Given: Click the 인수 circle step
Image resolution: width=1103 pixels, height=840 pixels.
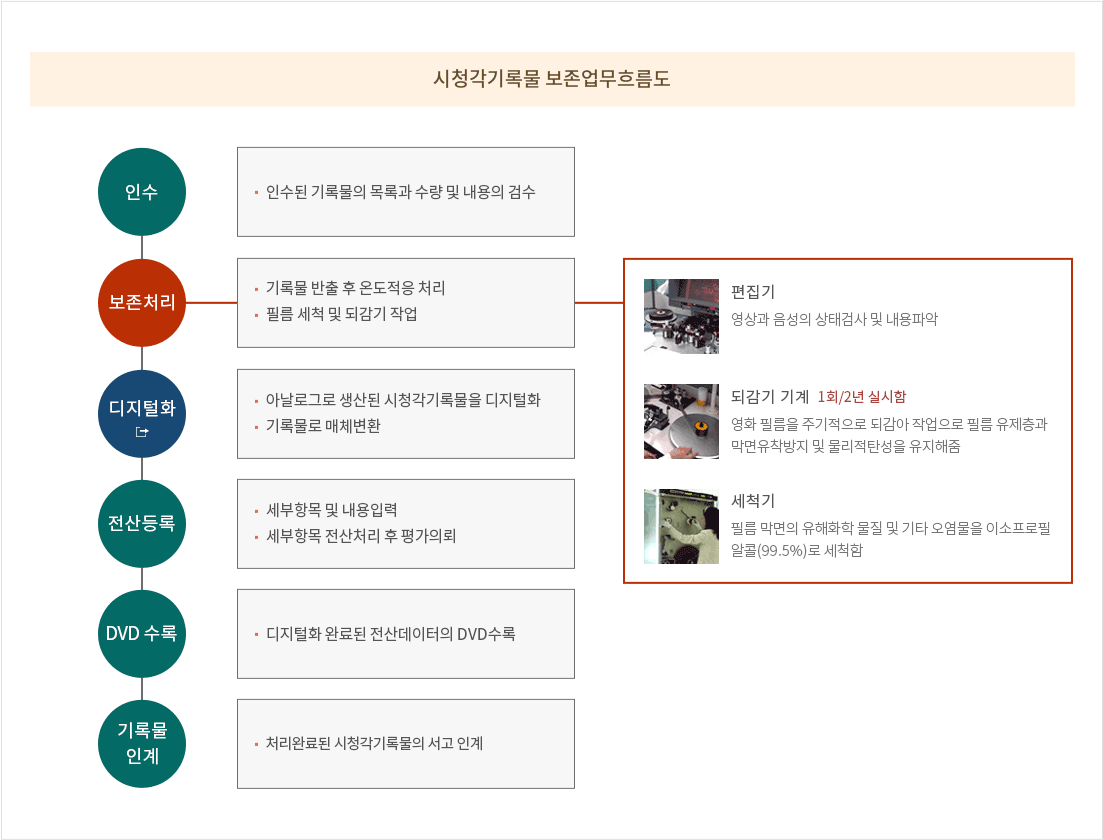Looking at the screenshot, I should 142,192.
